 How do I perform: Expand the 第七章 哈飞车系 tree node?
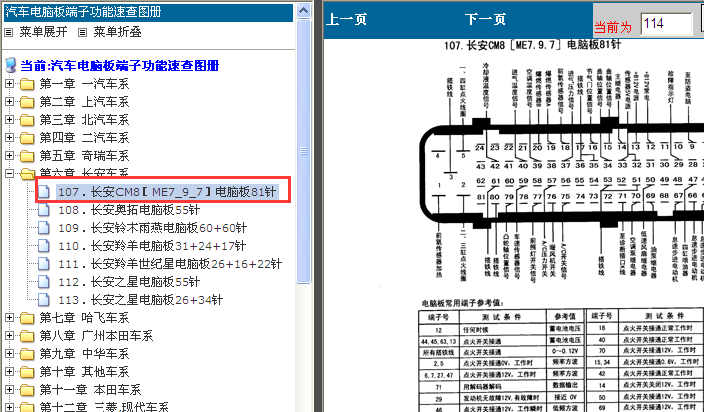coord(9,318)
